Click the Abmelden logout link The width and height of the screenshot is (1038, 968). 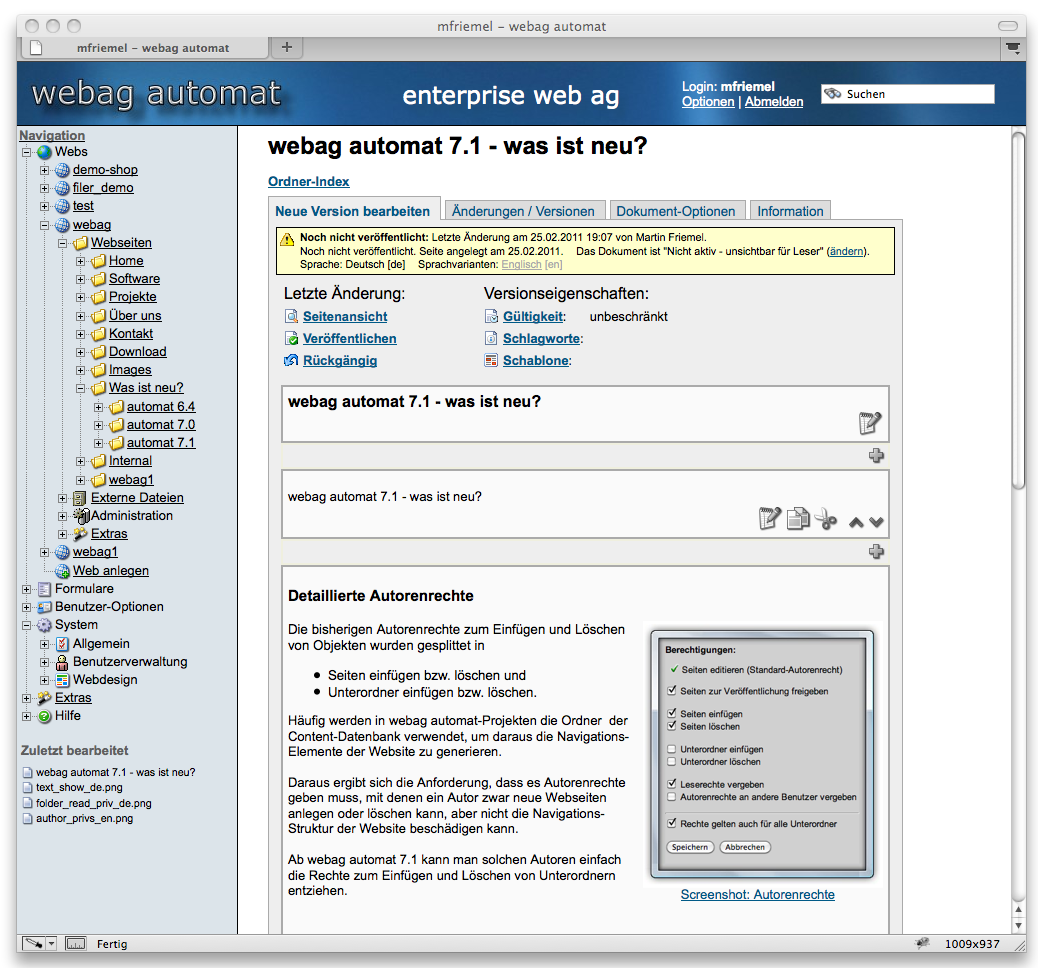pos(774,102)
